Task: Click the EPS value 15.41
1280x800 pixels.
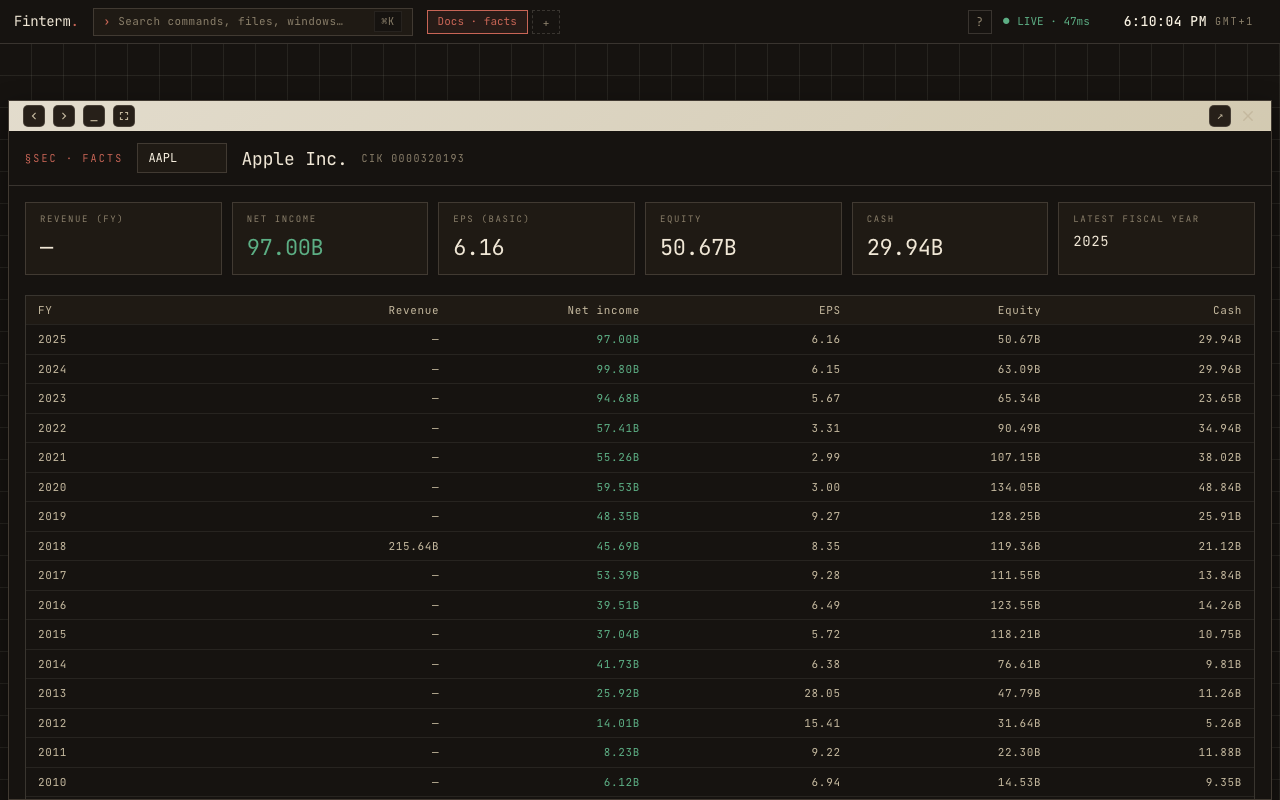Action: 822,724
